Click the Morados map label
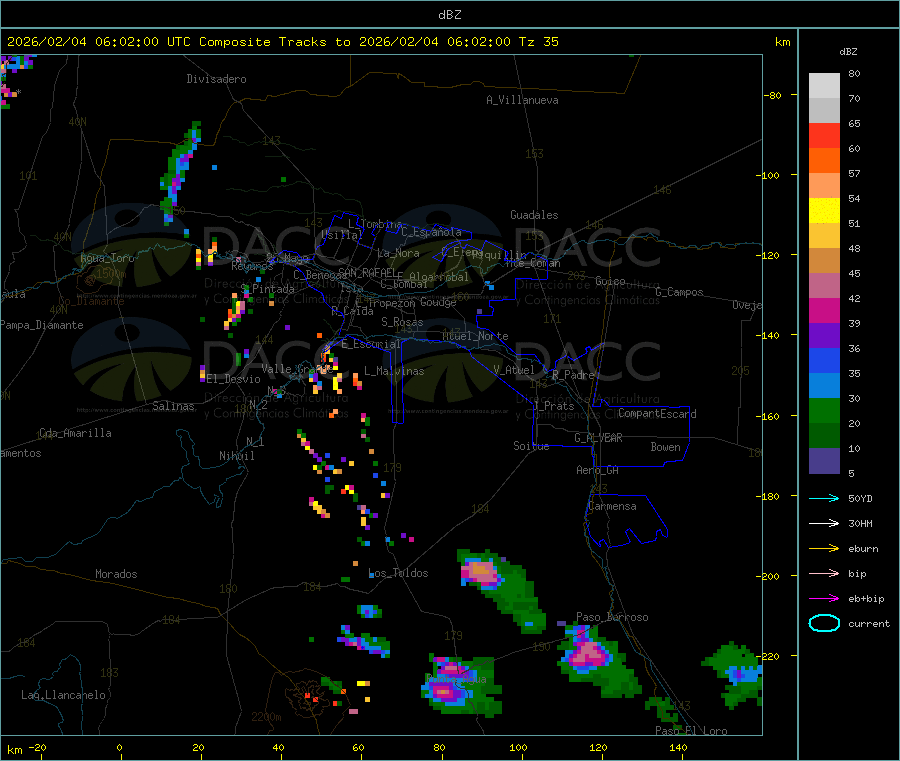The image size is (900, 761). 117,574
